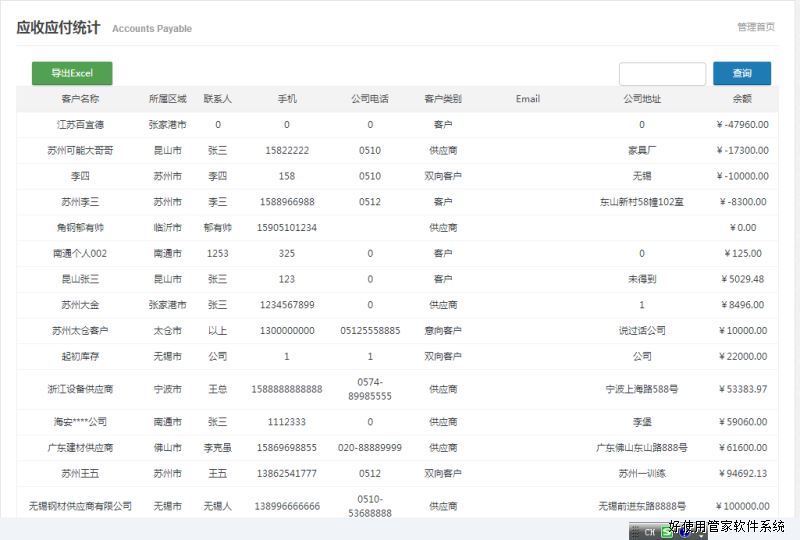Screen dimensions: 800x540
Task: Select the 苏州可能大哥哥 customer name
Action: click(80, 150)
